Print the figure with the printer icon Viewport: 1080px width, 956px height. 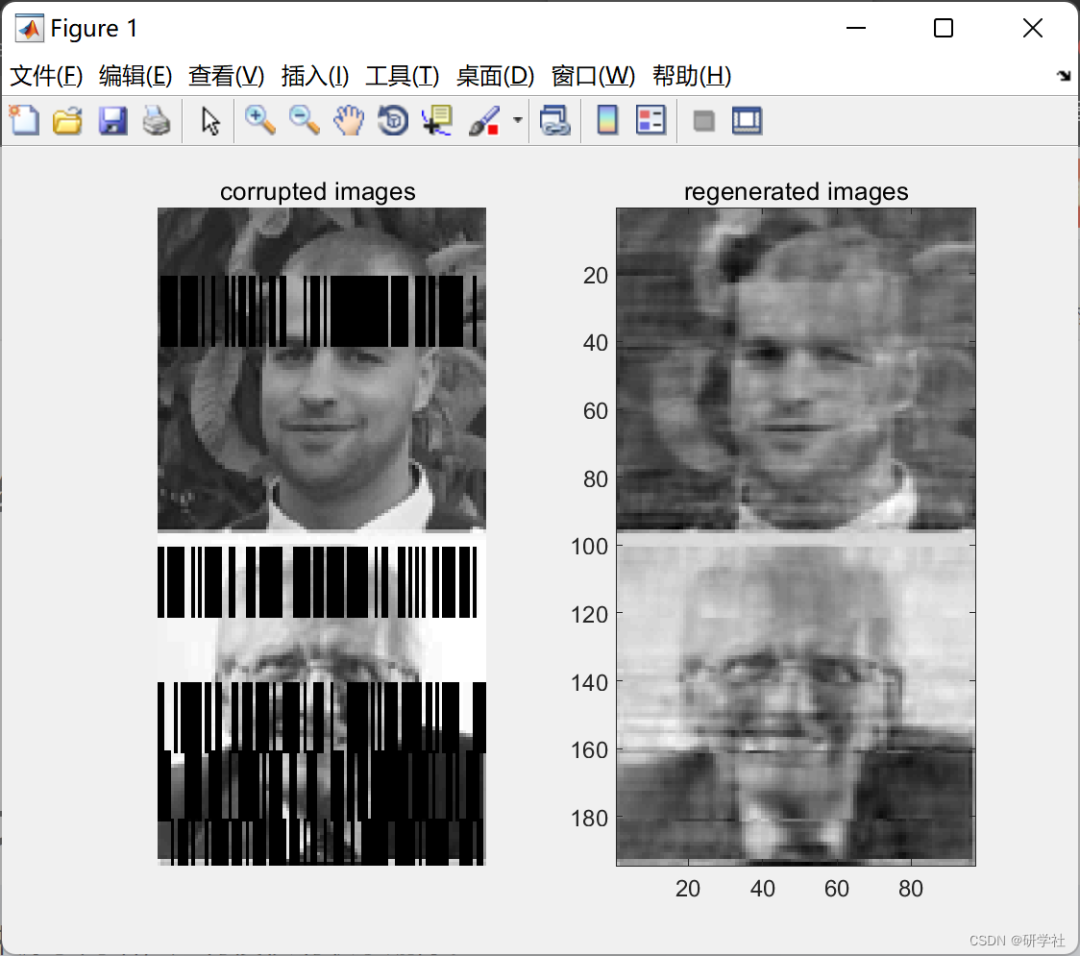[x=156, y=121]
